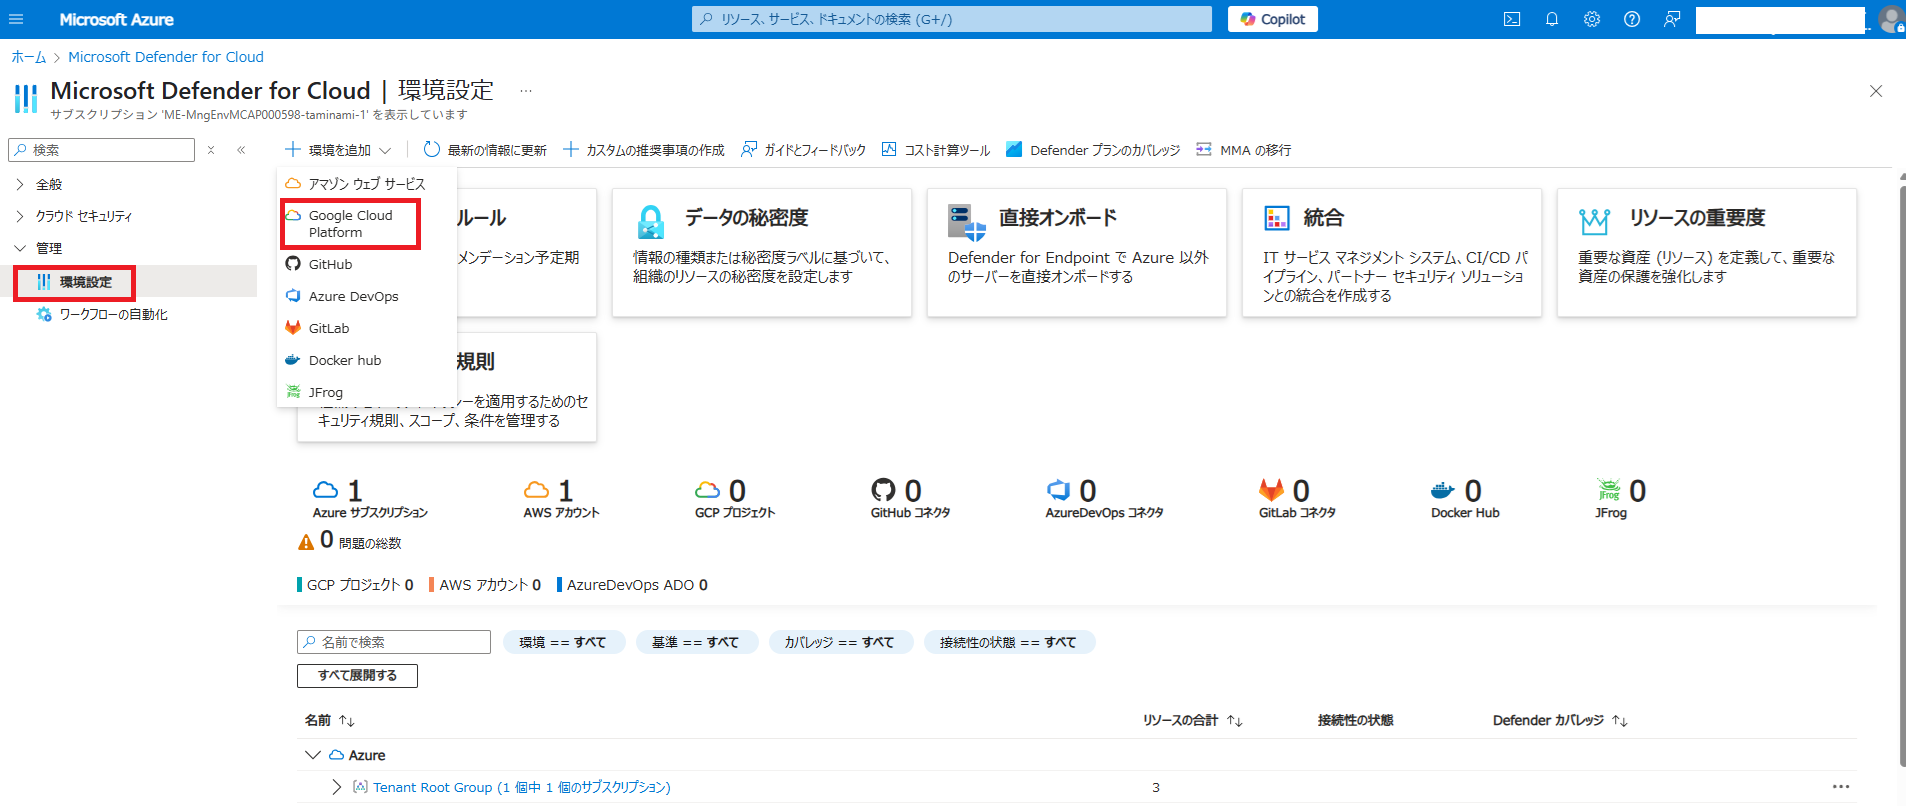Open the 環境を追加 dropdown
The image size is (1906, 806).
tap(338, 150)
